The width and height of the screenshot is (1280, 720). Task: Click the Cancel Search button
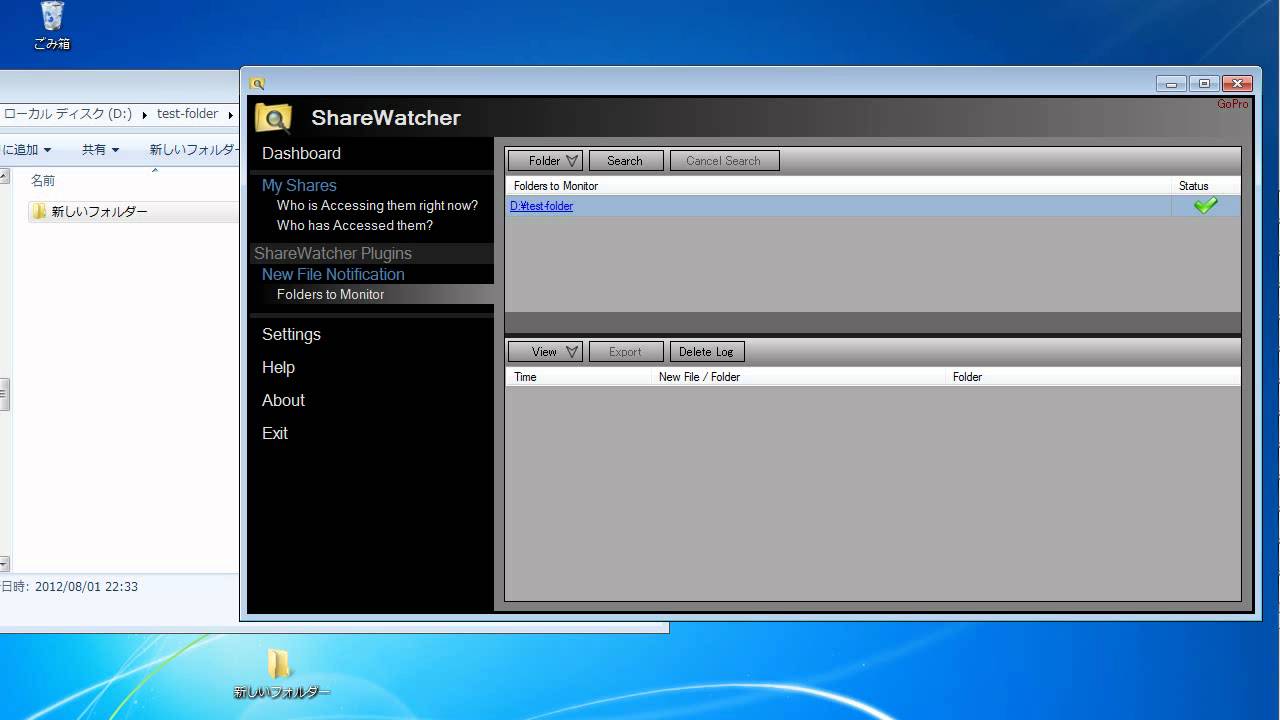tap(724, 161)
